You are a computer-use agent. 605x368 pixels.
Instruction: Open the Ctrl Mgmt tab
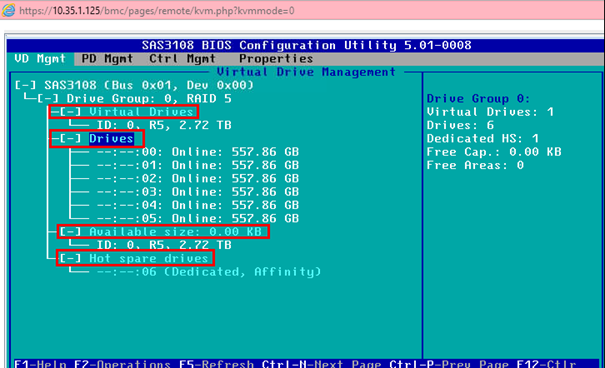point(183,59)
